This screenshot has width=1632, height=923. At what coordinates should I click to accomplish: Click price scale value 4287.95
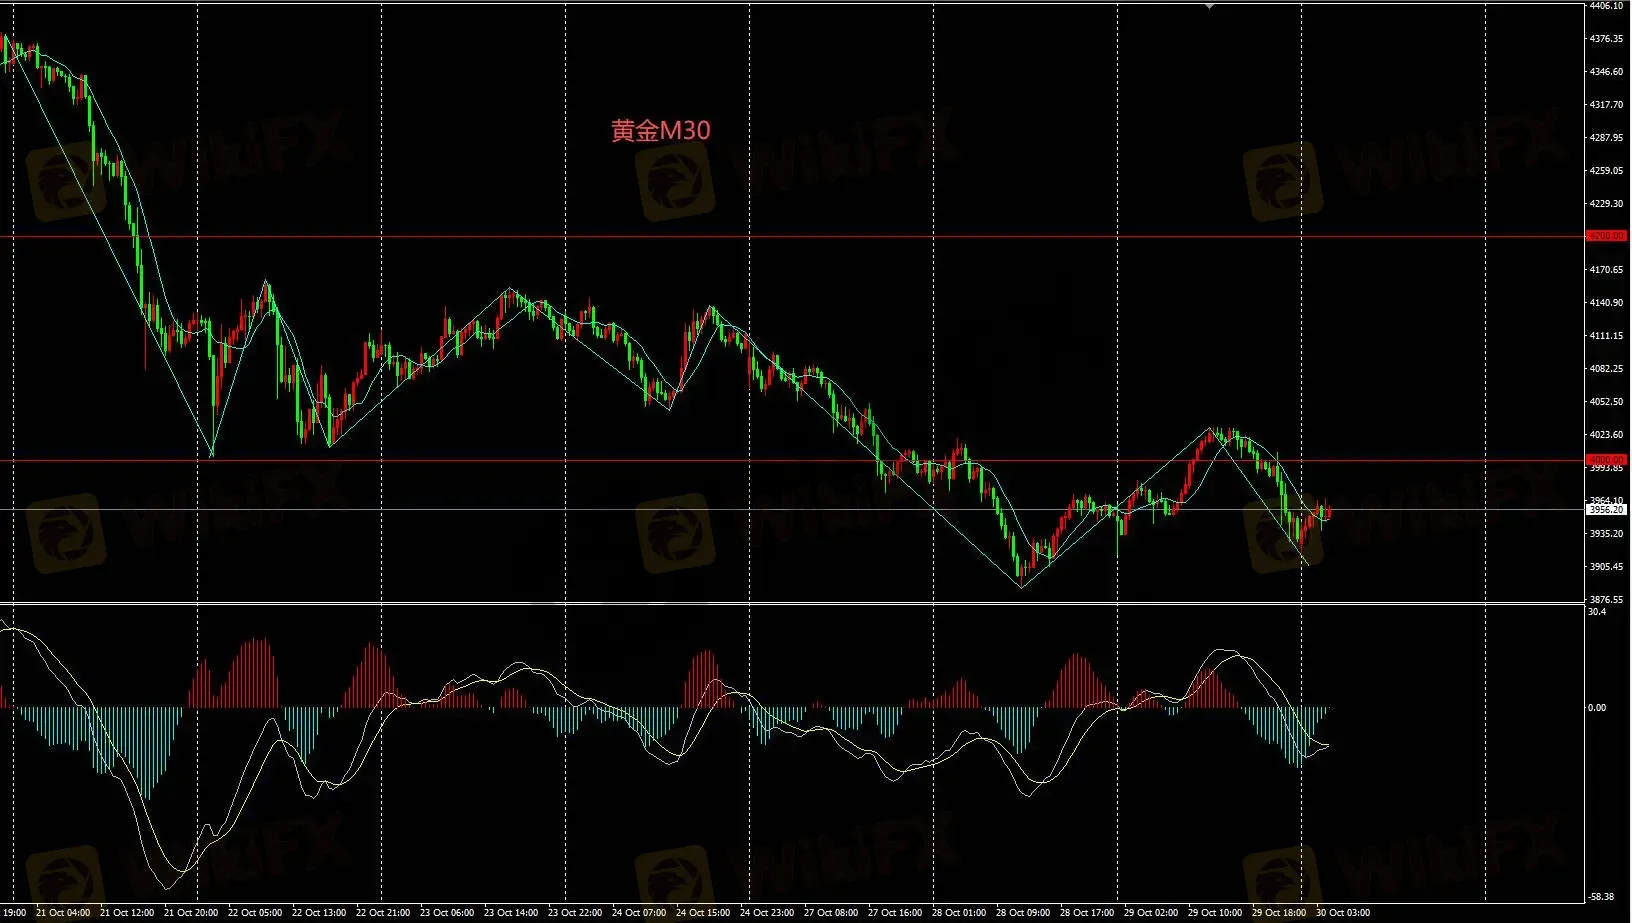pyautogui.click(x=1606, y=138)
